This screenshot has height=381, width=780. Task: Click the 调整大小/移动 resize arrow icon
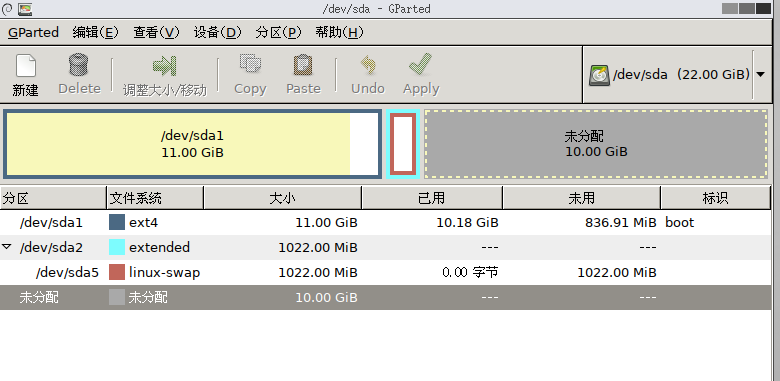click(x=165, y=66)
